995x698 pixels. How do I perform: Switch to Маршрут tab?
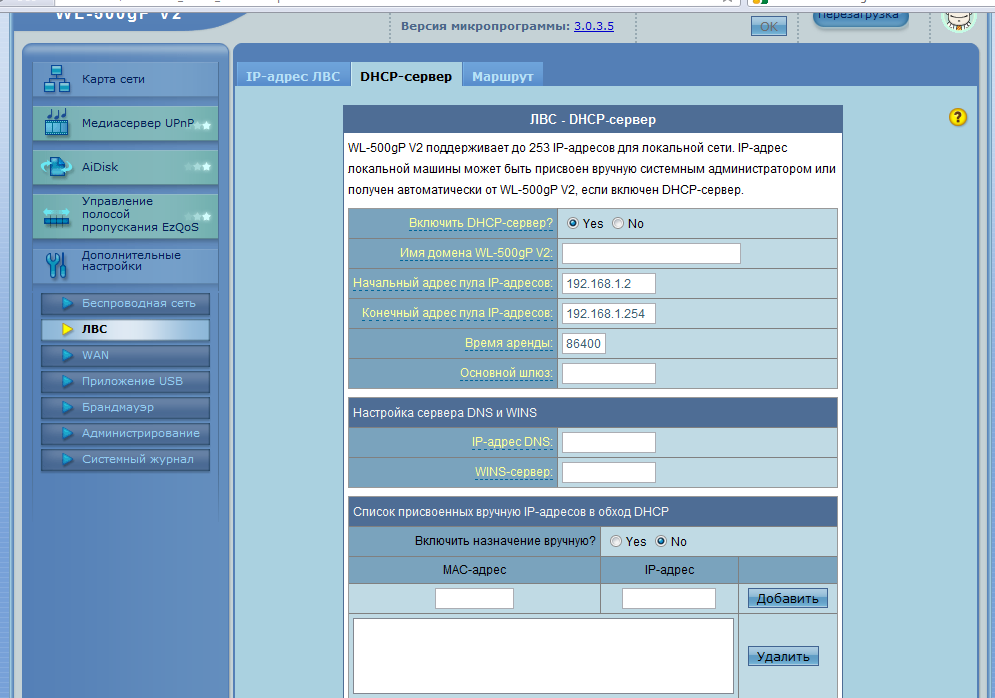click(503, 76)
